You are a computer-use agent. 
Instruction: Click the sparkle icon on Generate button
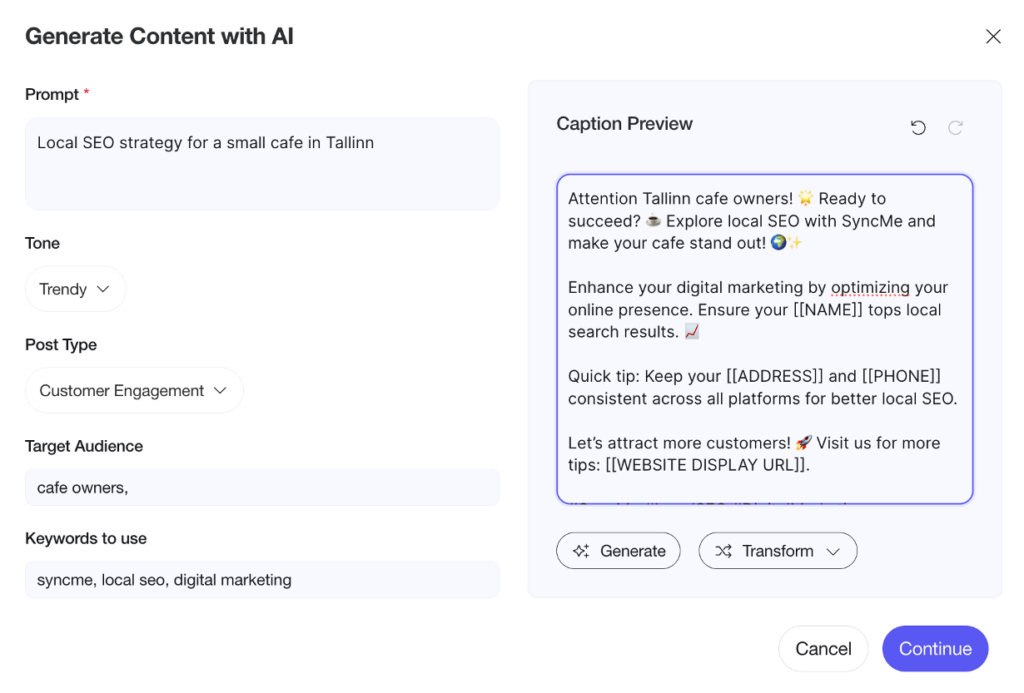[581, 551]
